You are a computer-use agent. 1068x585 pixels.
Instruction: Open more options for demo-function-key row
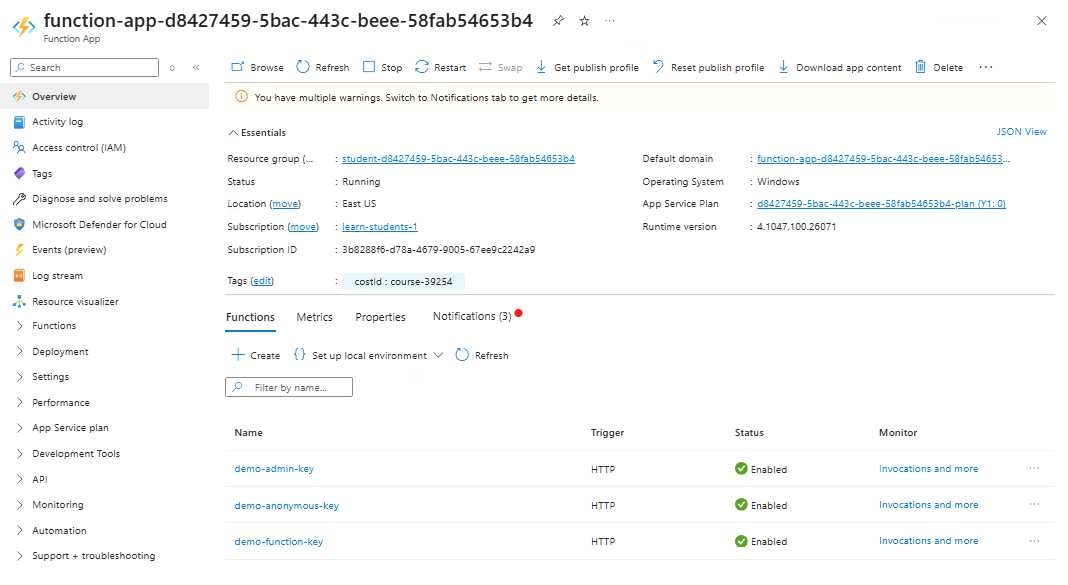[x=1034, y=541]
